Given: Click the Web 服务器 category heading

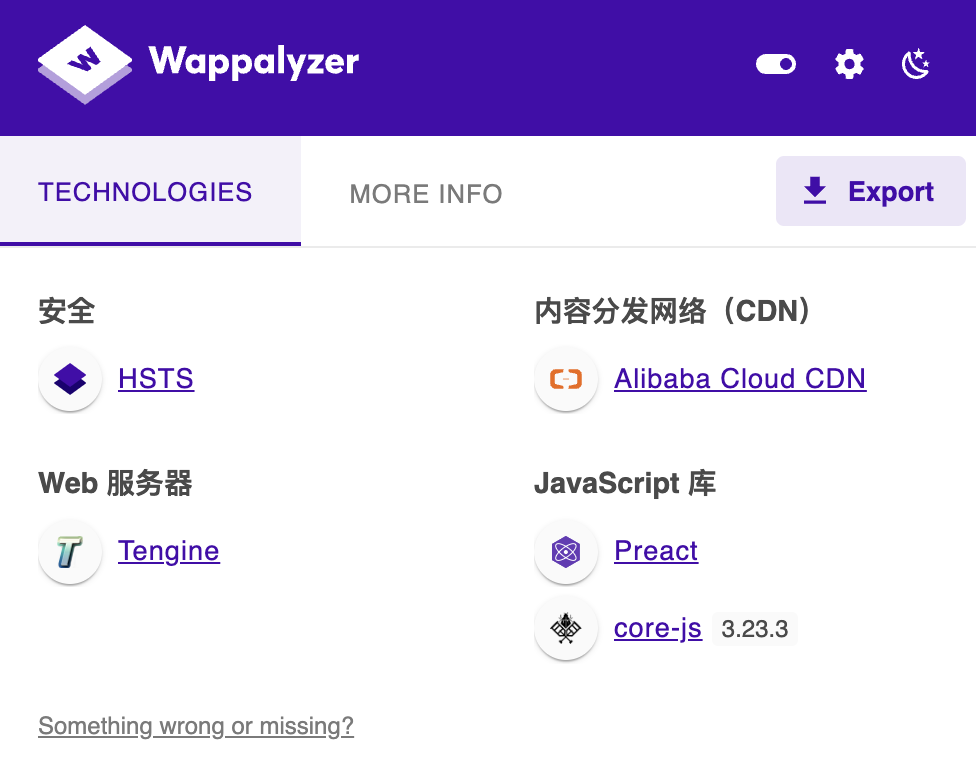Looking at the screenshot, I should [x=115, y=483].
